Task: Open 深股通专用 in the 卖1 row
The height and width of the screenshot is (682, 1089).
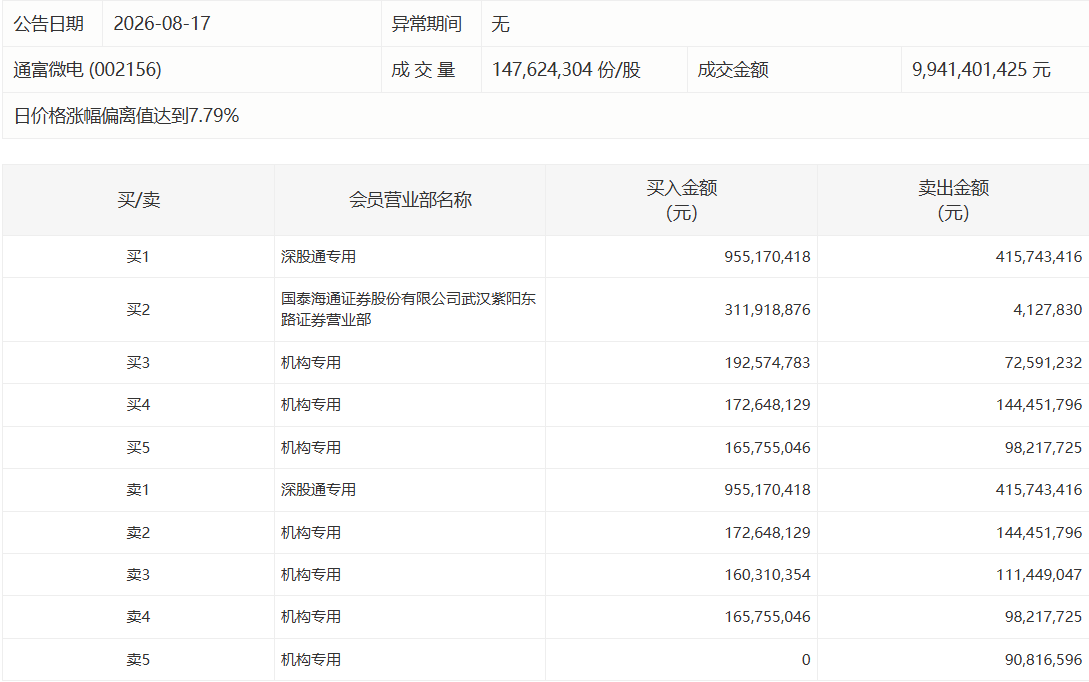Action: coord(318,490)
